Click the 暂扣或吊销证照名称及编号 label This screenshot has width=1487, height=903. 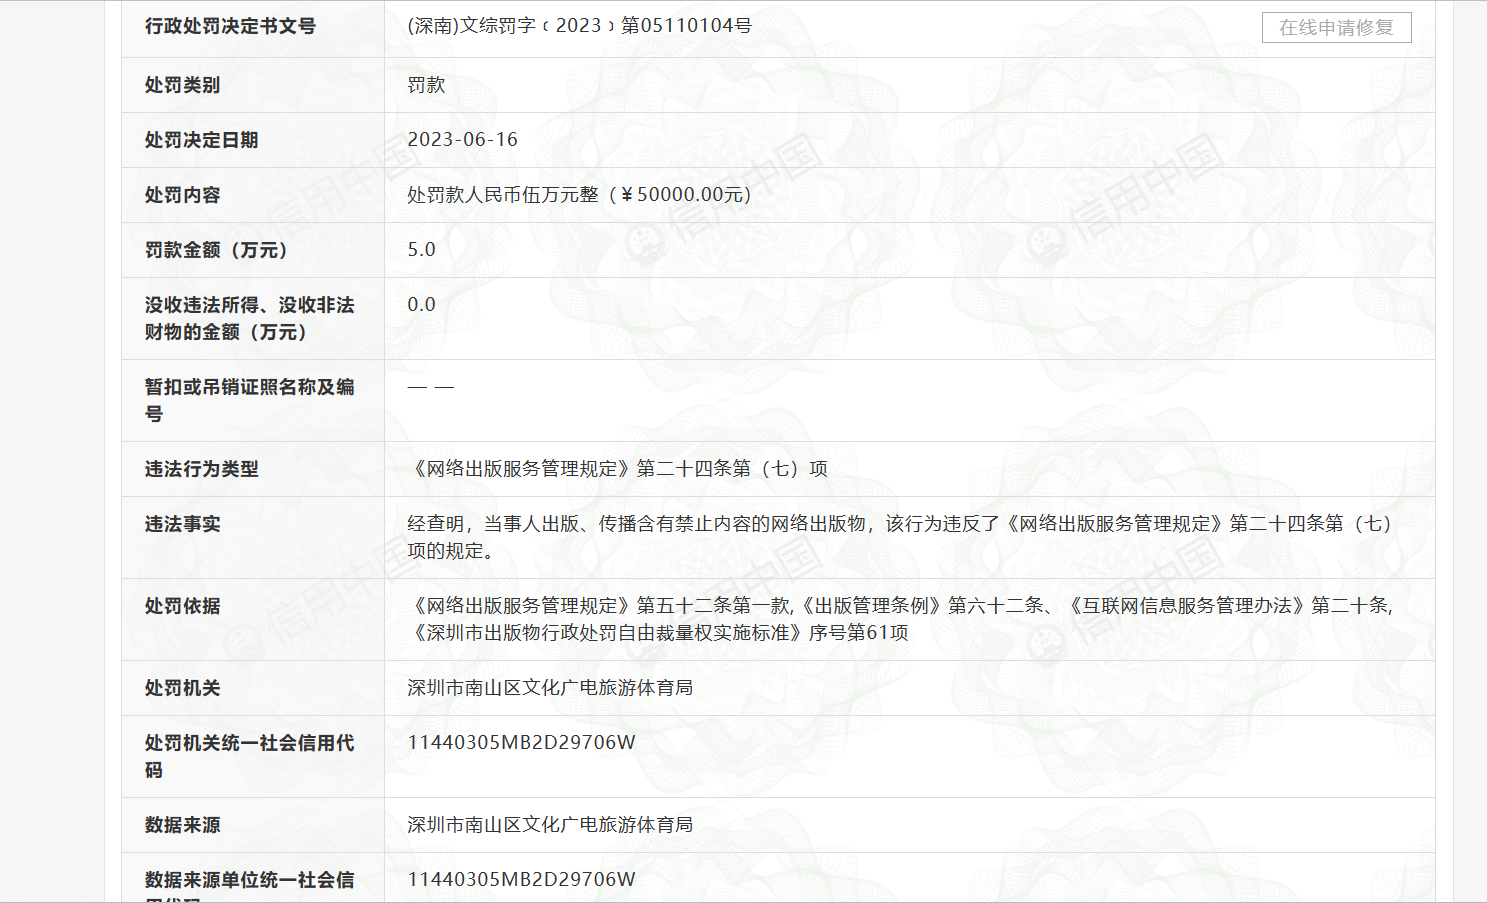pyautogui.click(x=249, y=400)
